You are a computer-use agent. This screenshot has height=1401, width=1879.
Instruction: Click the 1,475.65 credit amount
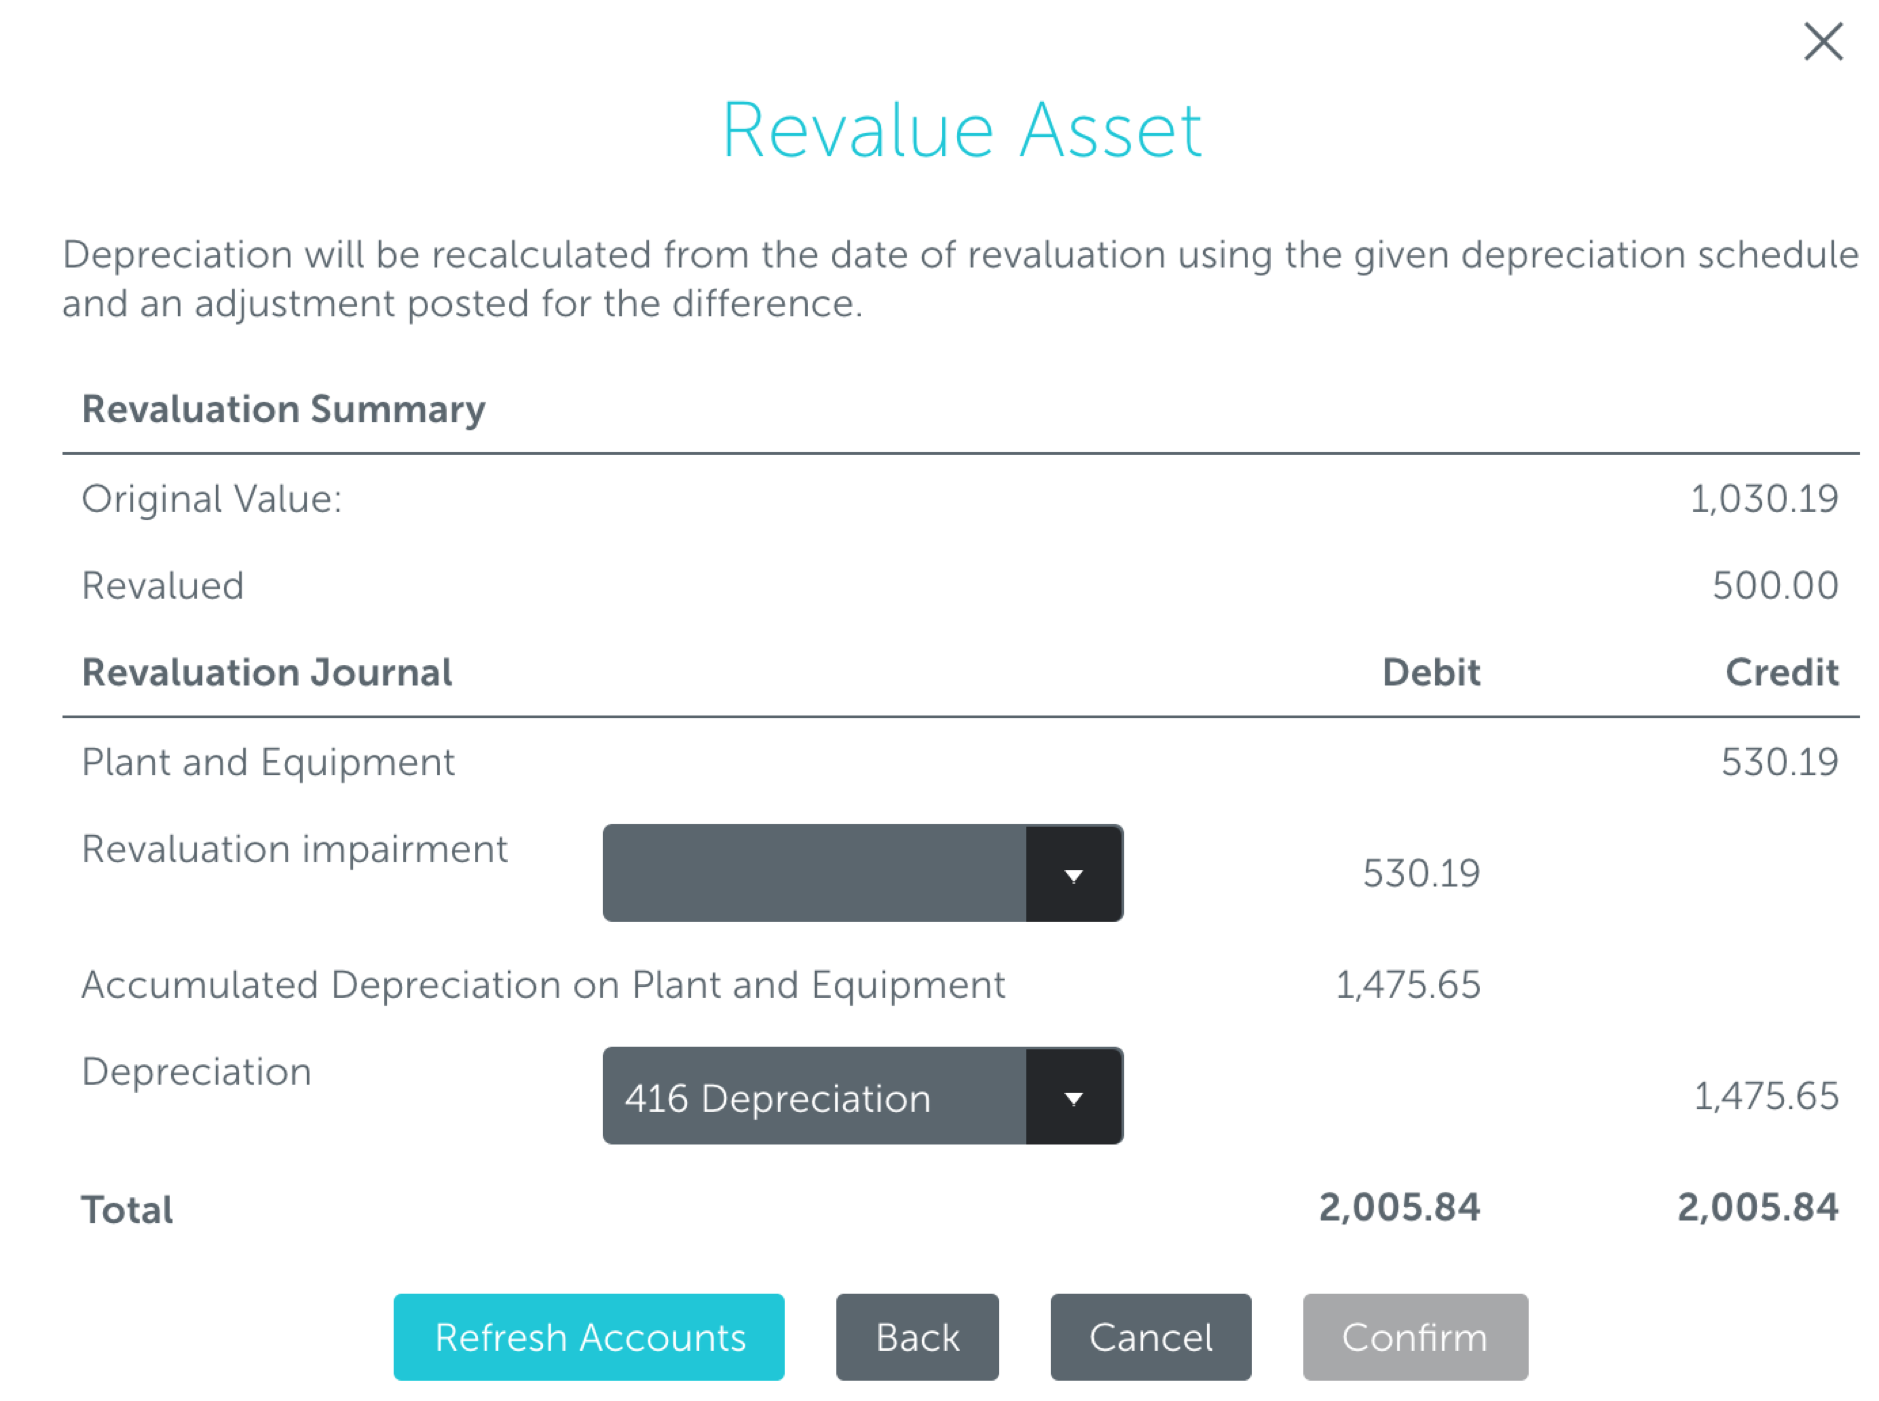(1767, 1096)
